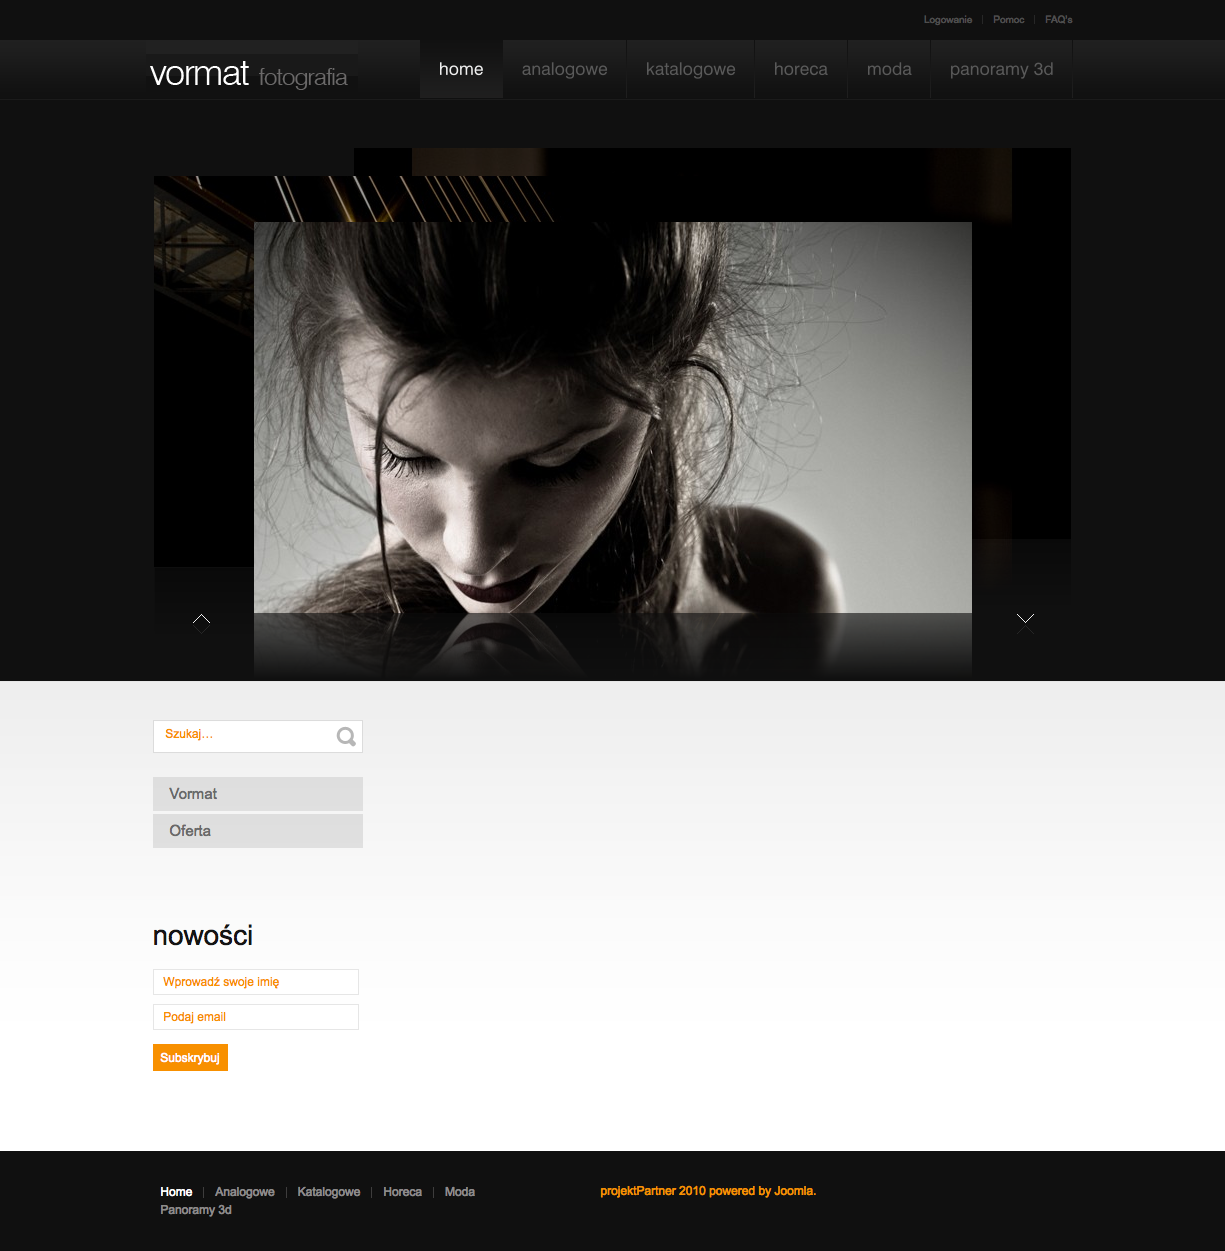Open the home tab in main navigation

(461, 69)
